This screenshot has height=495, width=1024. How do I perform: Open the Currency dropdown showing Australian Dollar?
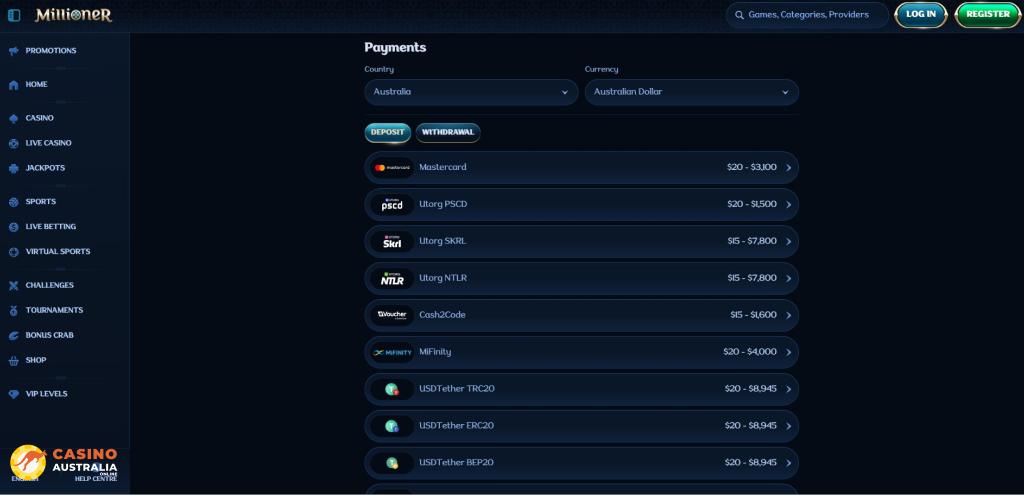(x=692, y=92)
